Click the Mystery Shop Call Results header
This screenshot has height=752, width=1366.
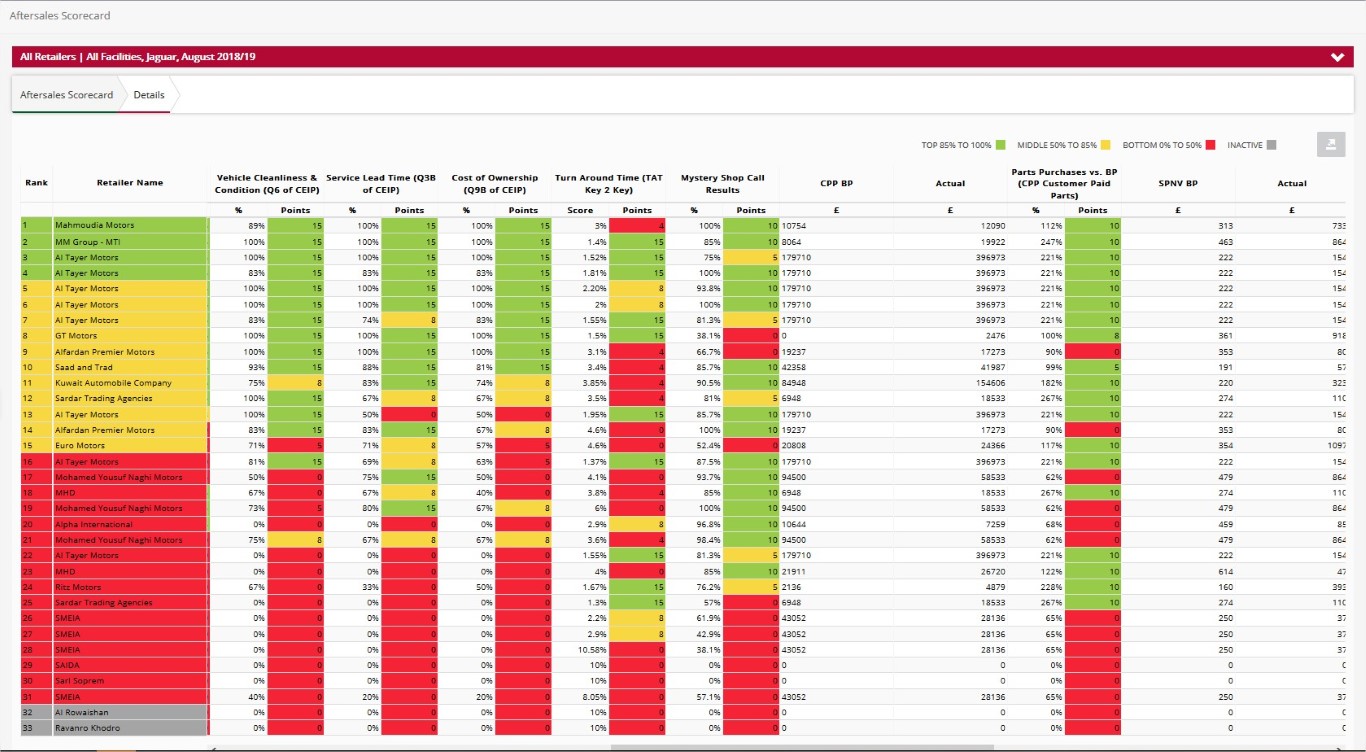click(722, 183)
